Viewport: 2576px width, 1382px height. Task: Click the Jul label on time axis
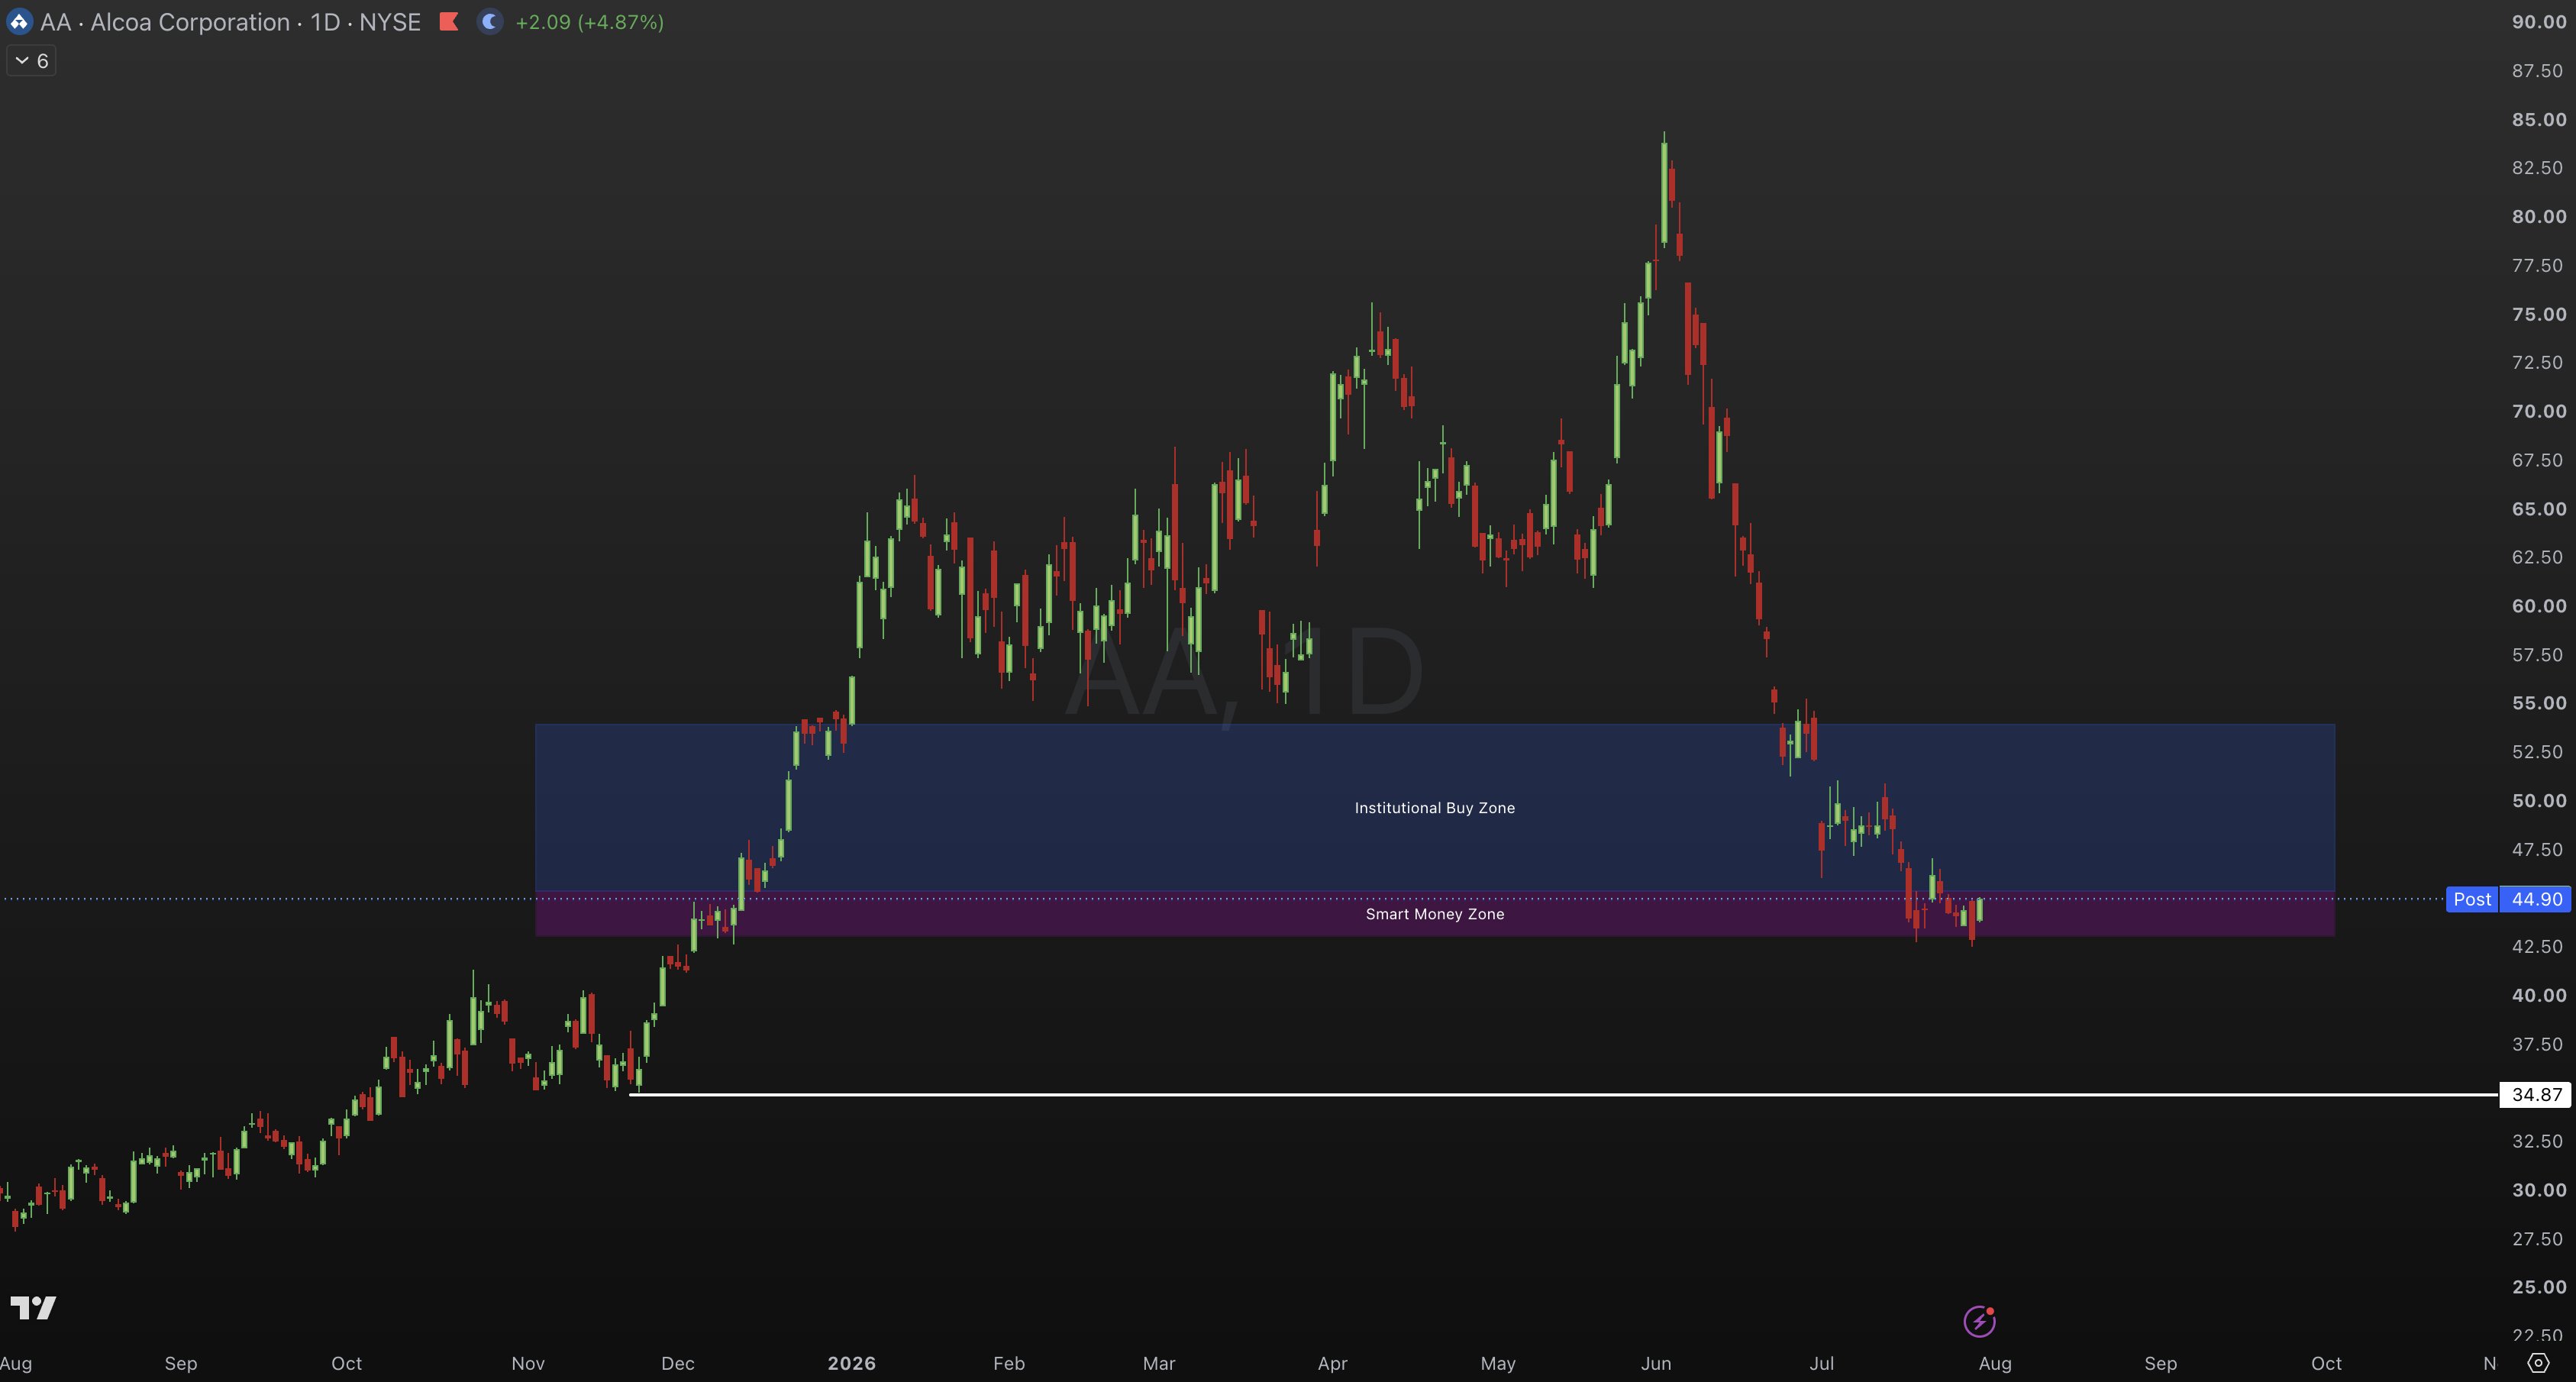coord(1822,1363)
